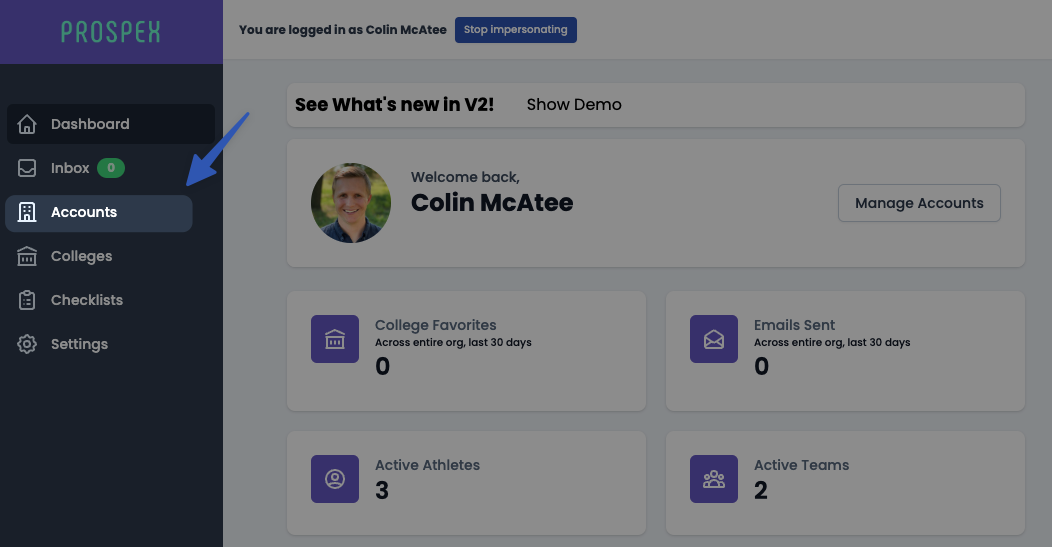Image resolution: width=1052 pixels, height=547 pixels.
Task: Click the Accounts building icon
Action: 27,212
